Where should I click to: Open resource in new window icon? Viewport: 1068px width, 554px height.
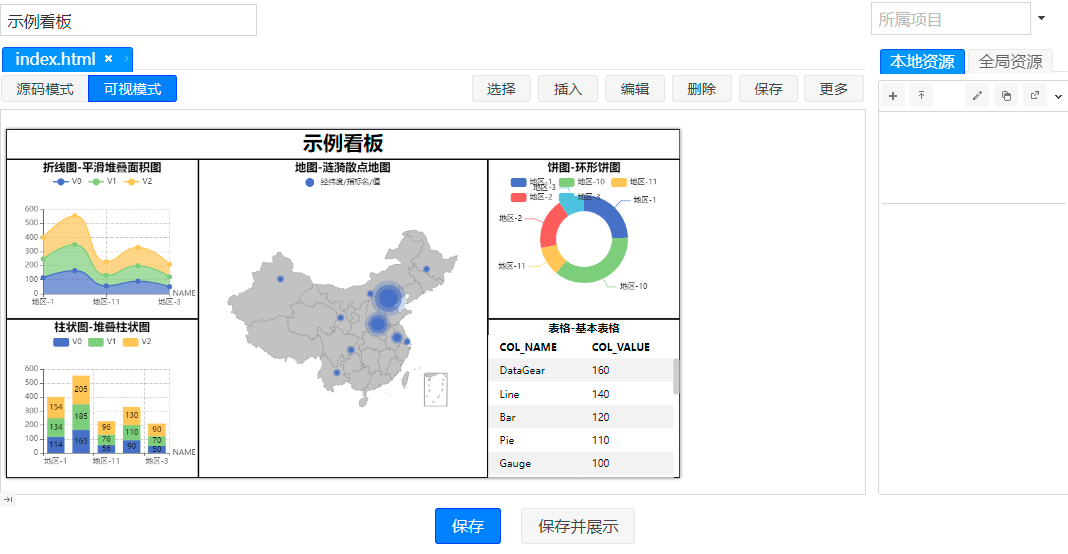click(x=1035, y=96)
